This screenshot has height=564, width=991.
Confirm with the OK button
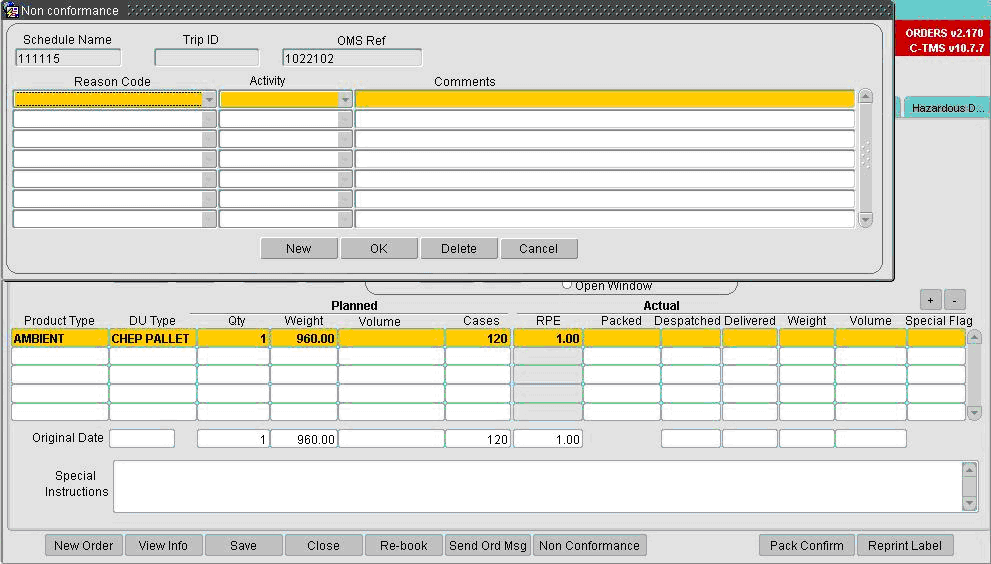pos(379,248)
